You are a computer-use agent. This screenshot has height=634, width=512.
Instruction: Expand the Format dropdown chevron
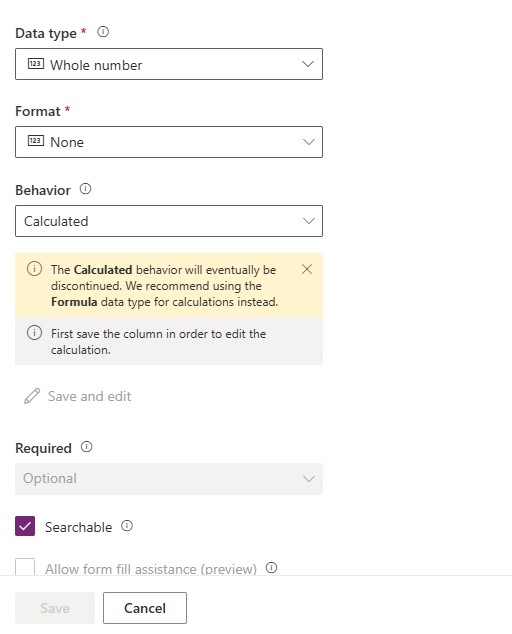click(309, 142)
